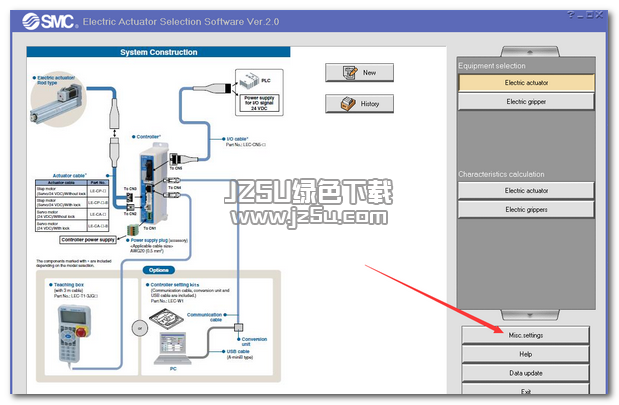Click the laptop PC image
This screenshot has height=405, width=619.
click(x=173, y=349)
